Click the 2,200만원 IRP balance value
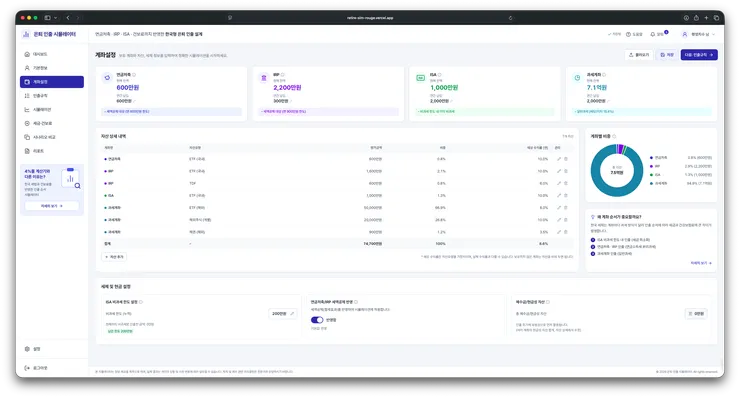This screenshot has width=740, height=398. 287,88
